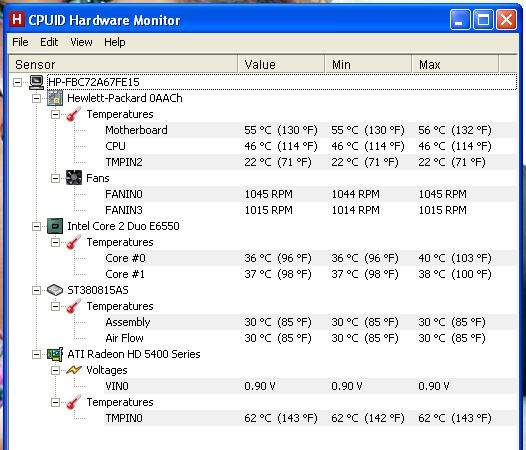Click the lightning bolt Voltages icon

[x=74, y=370]
